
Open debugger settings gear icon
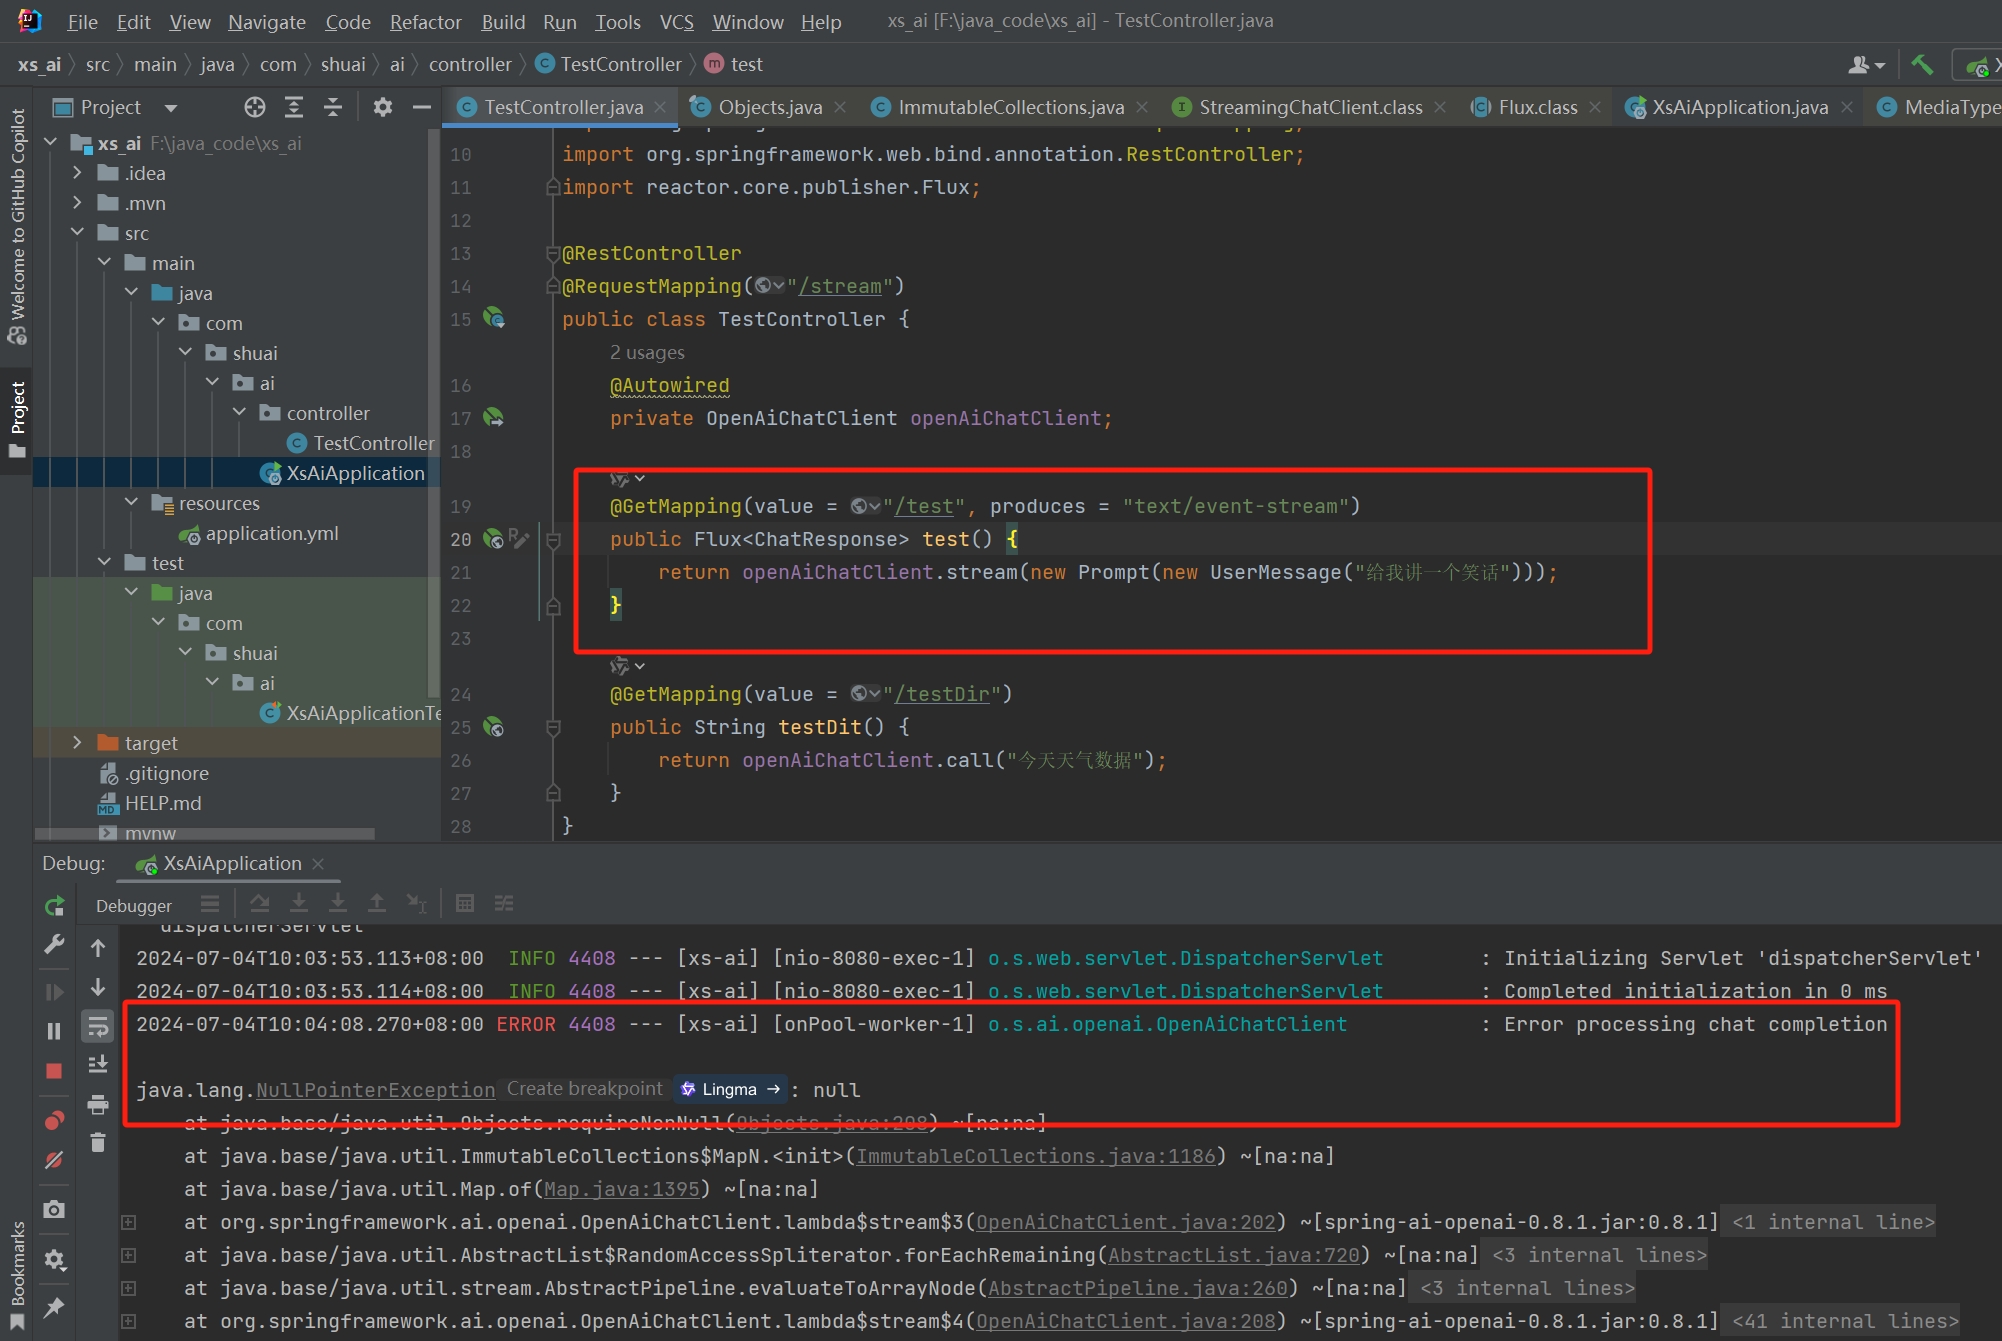point(55,1260)
